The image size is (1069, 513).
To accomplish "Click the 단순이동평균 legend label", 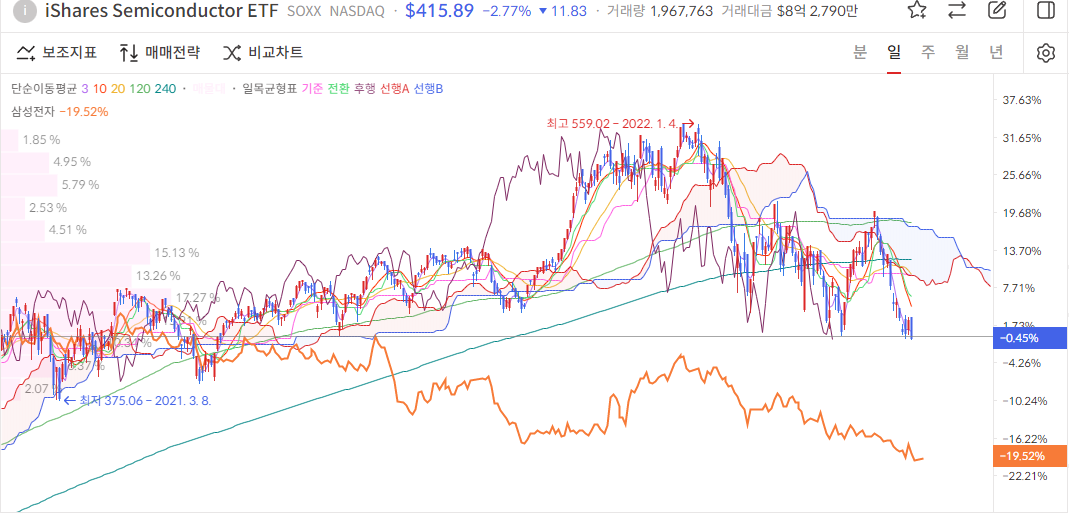I will click(x=44, y=89).
